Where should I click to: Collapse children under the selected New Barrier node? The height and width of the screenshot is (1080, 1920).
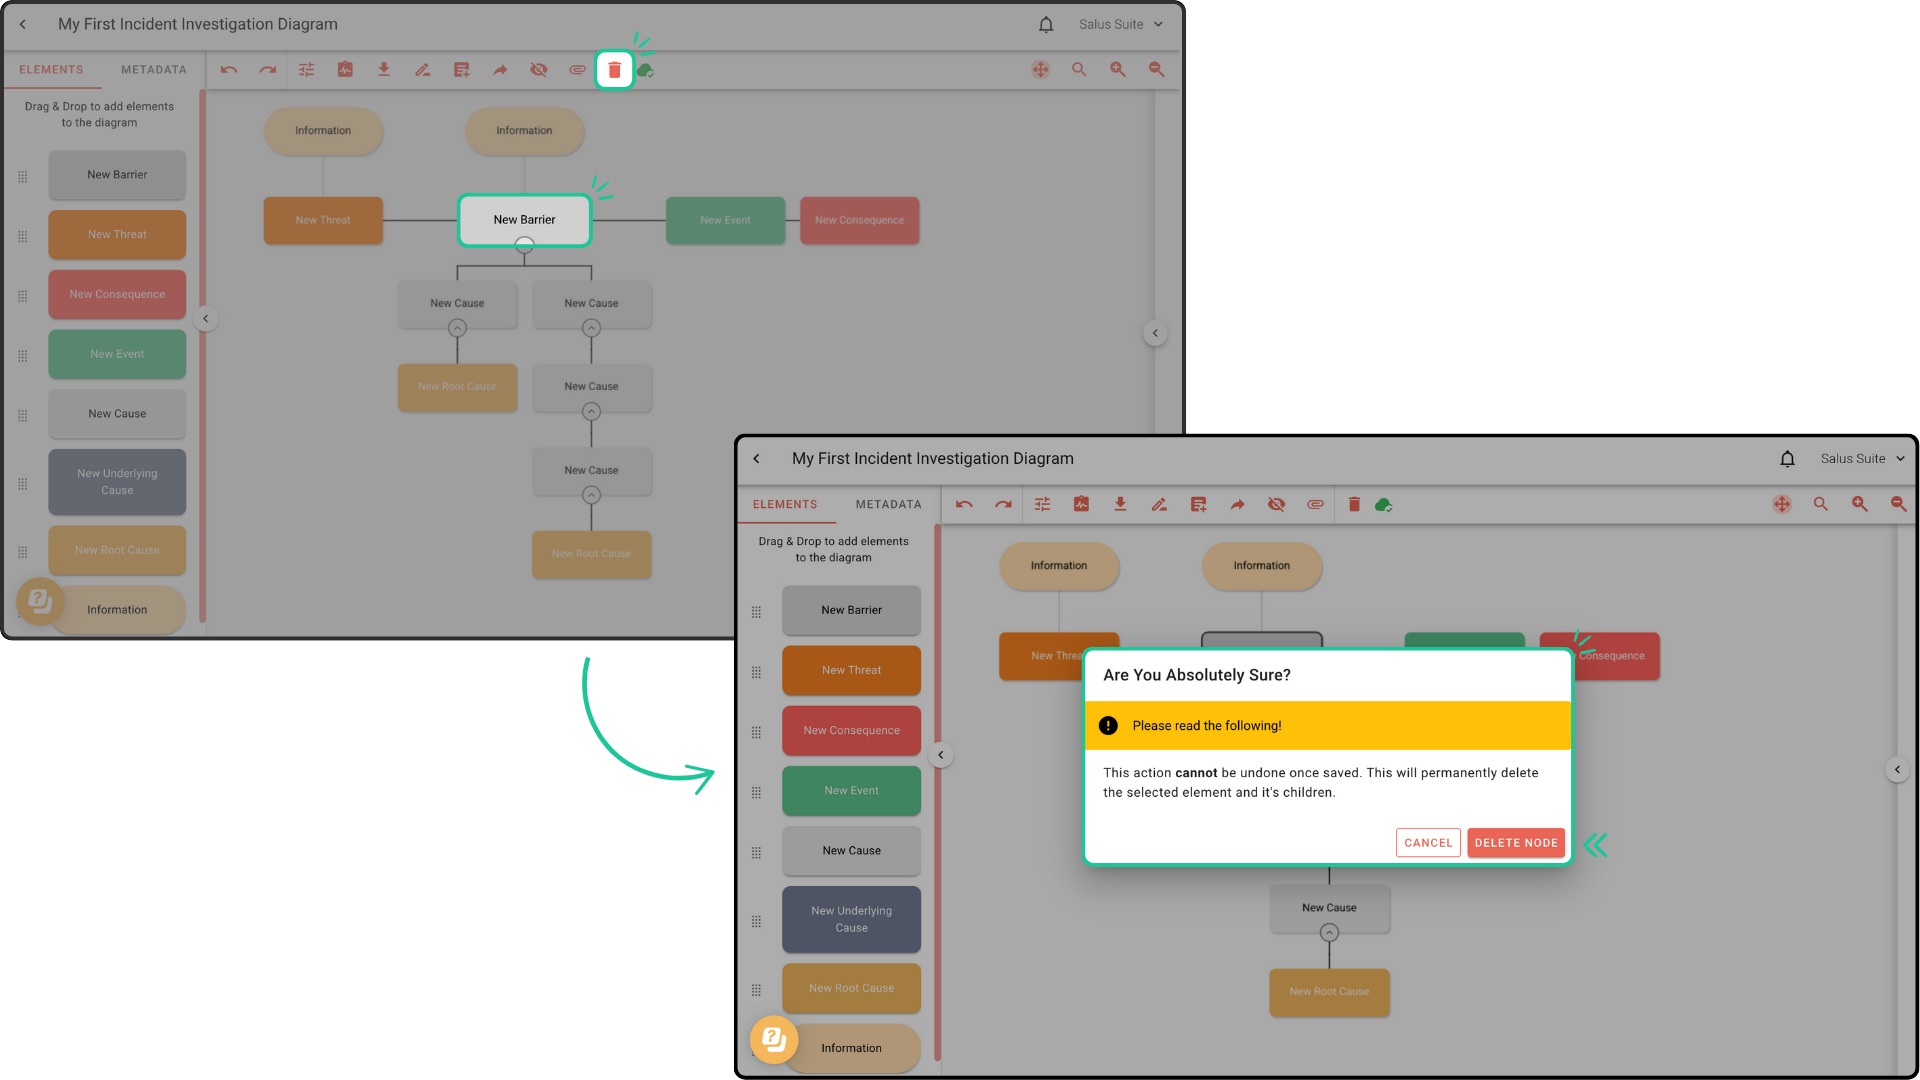coord(524,246)
